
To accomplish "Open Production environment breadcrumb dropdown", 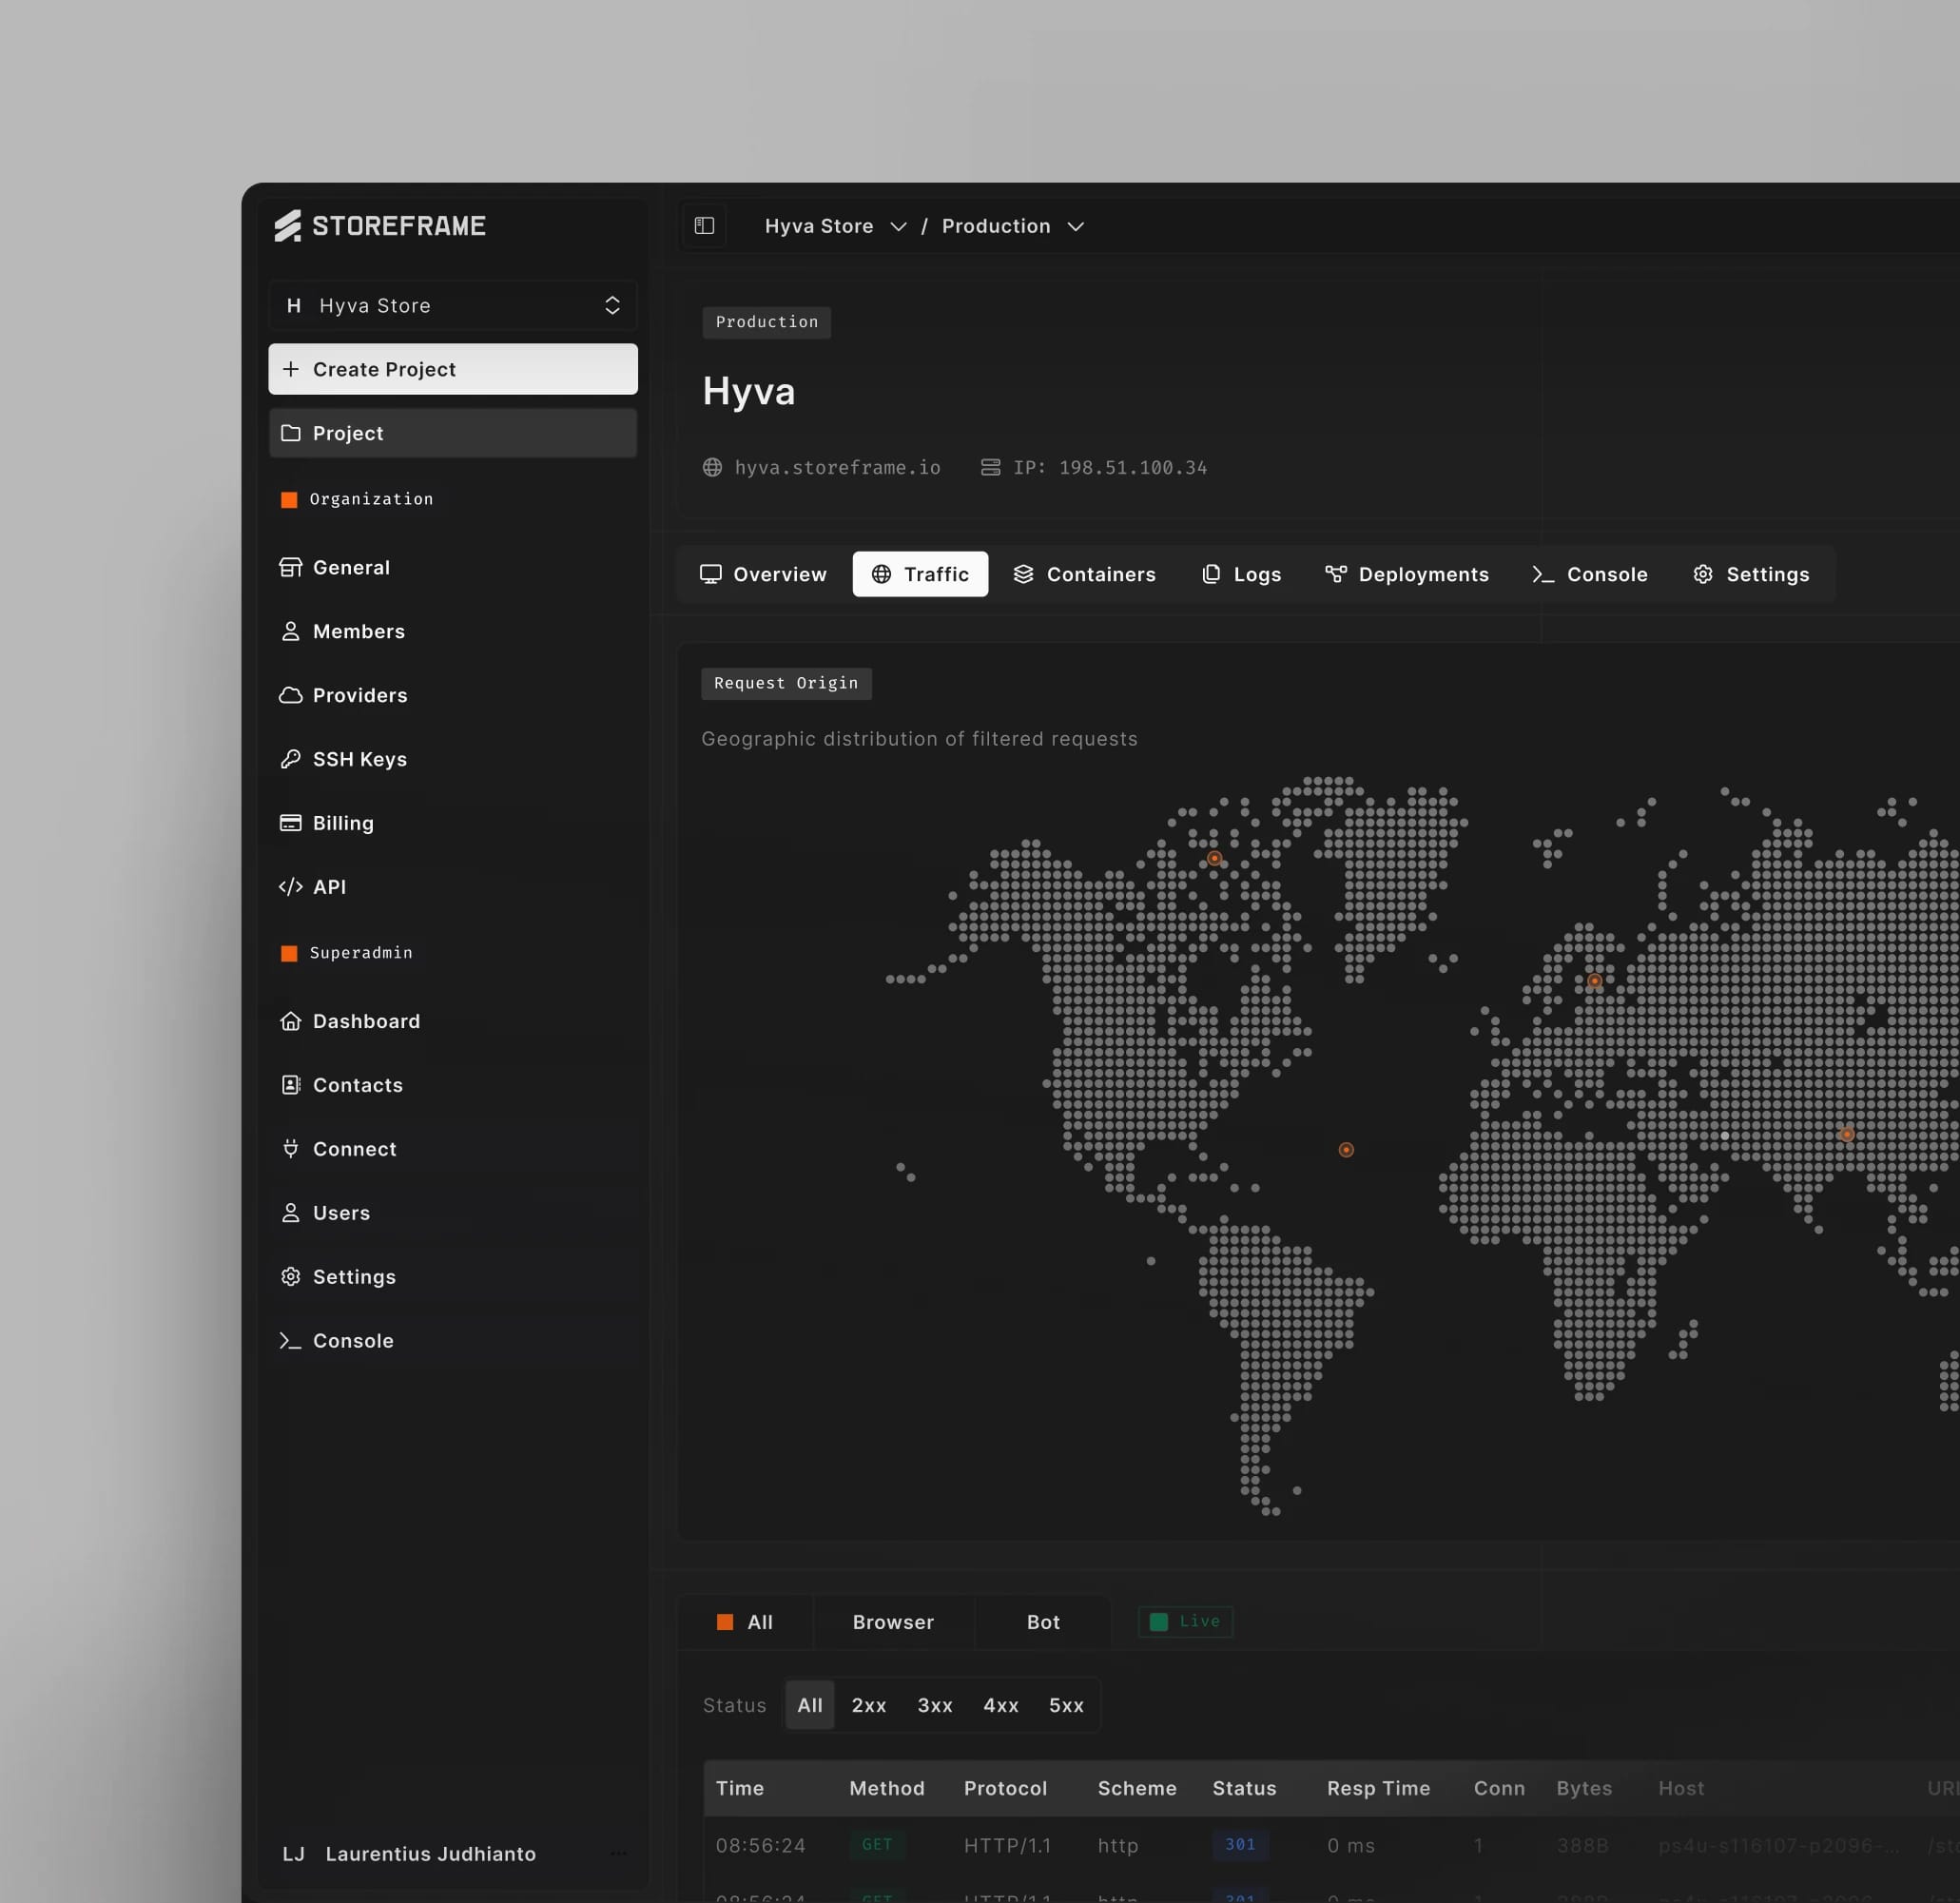I will coord(1012,226).
